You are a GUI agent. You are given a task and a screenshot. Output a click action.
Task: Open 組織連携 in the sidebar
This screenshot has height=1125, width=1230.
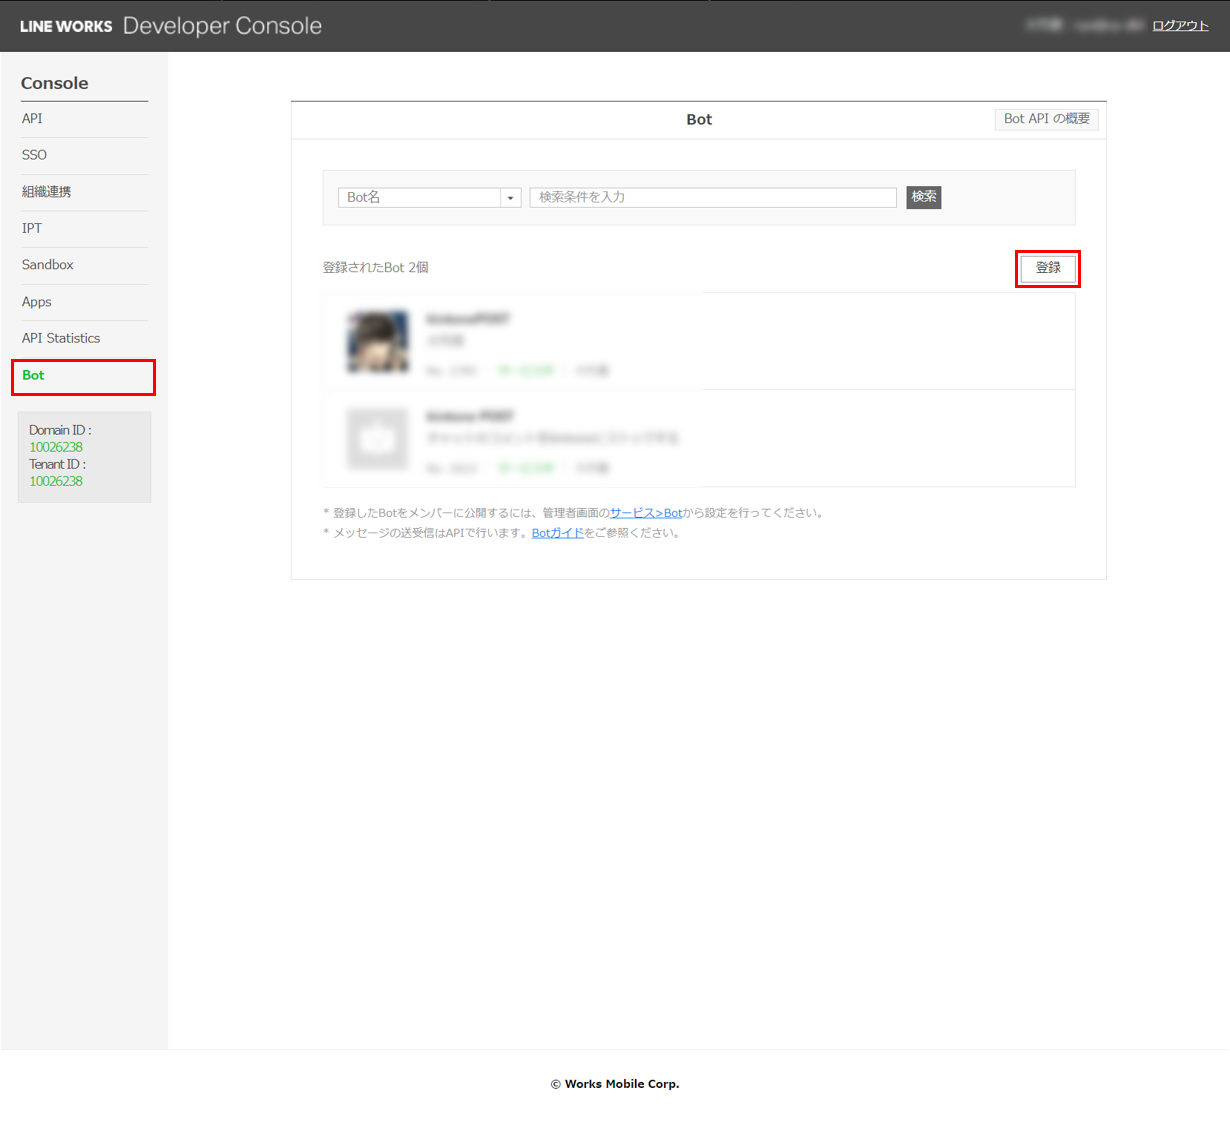pos(46,192)
